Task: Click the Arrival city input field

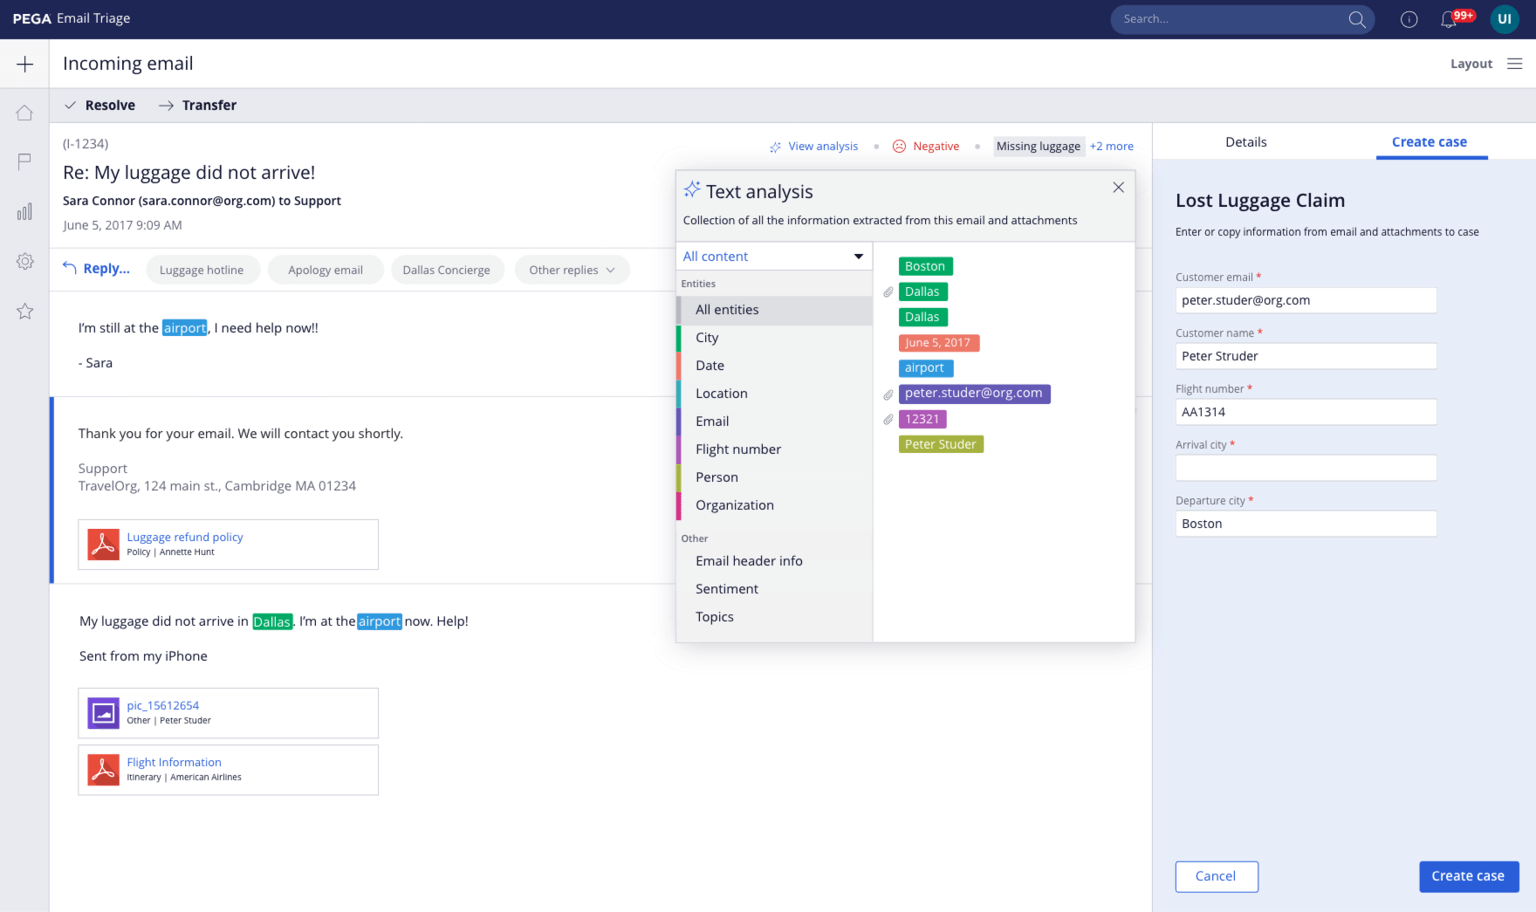Action: [1305, 468]
